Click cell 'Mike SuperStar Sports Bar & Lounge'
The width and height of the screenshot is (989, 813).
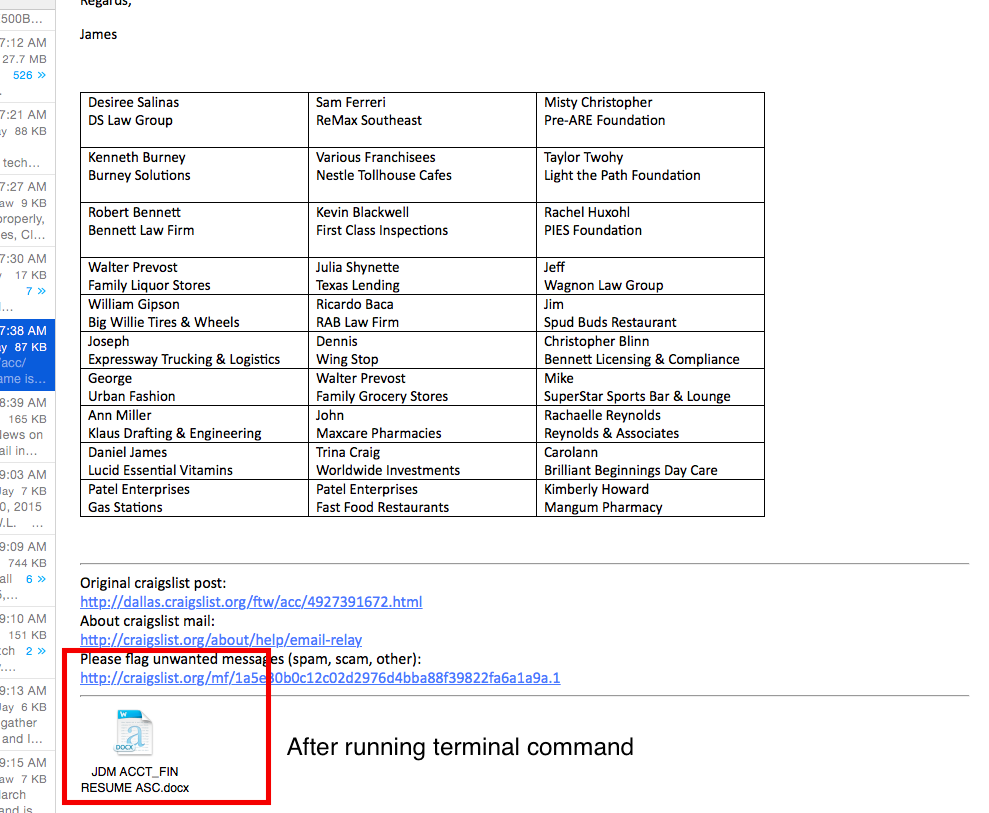coord(650,387)
